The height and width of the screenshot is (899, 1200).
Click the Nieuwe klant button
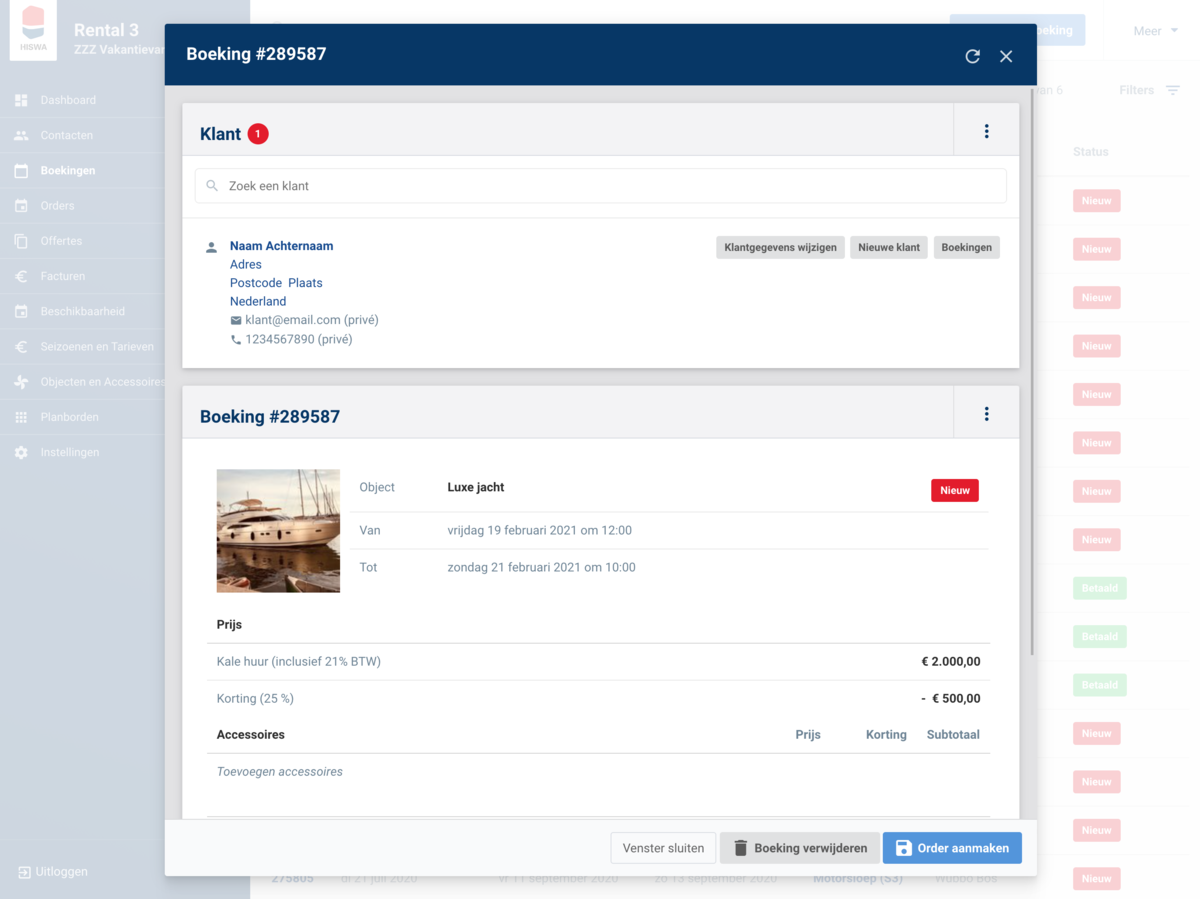point(888,247)
